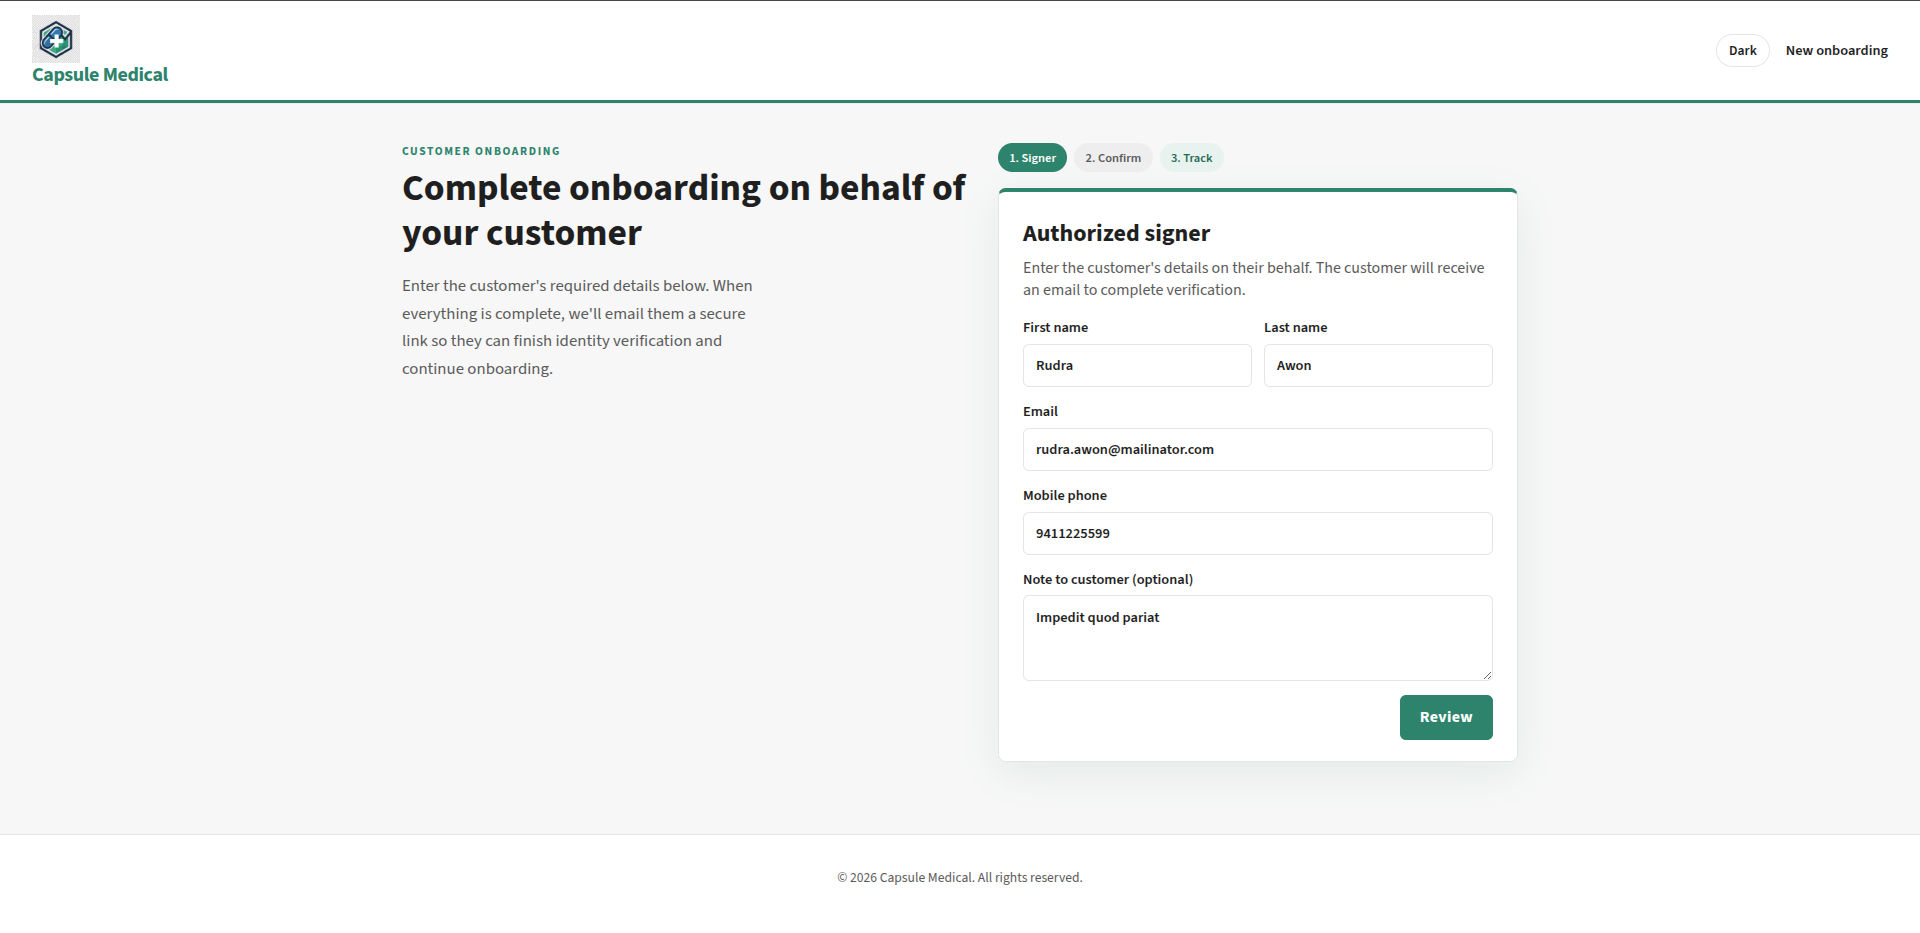Screen dimensions: 1920x933
Task: Click the Note to customer textarea
Action: click(x=1258, y=638)
